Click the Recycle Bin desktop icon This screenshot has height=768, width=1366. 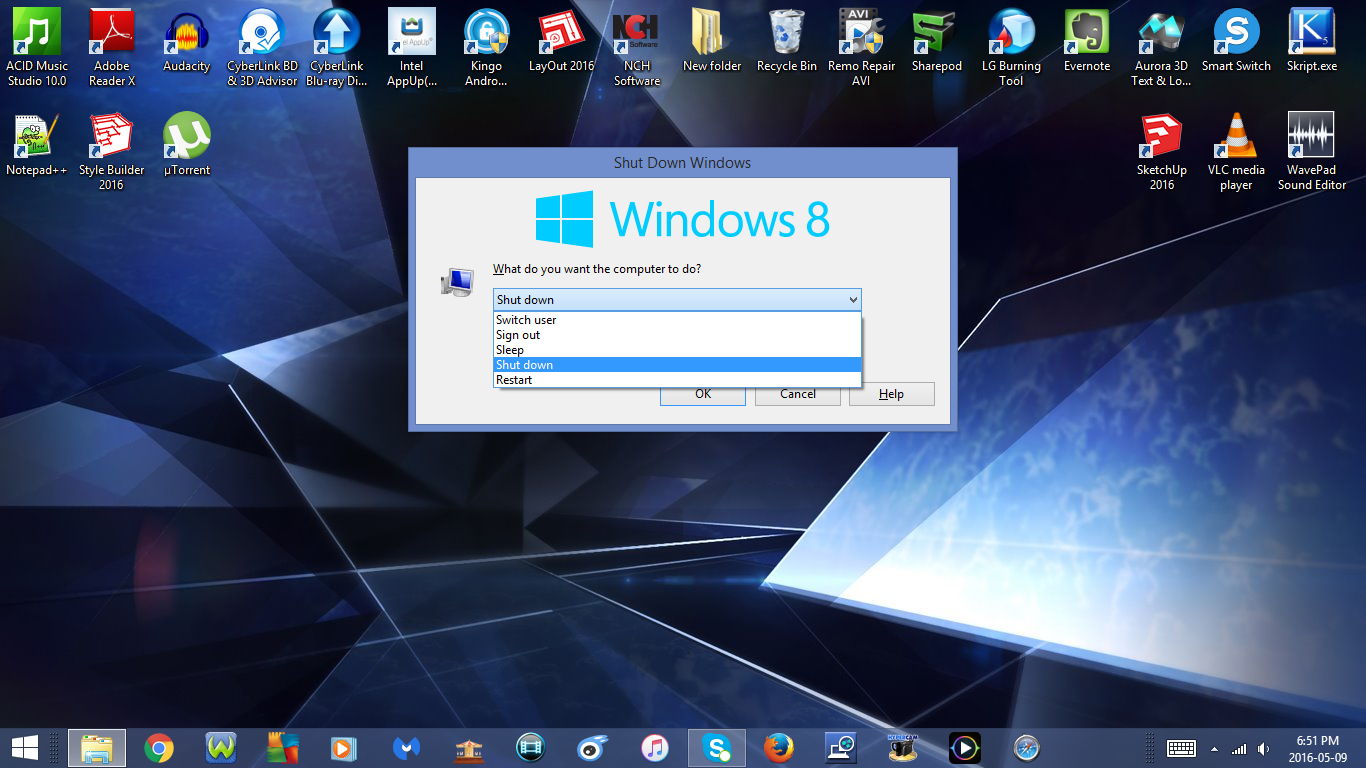[x=787, y=40]
